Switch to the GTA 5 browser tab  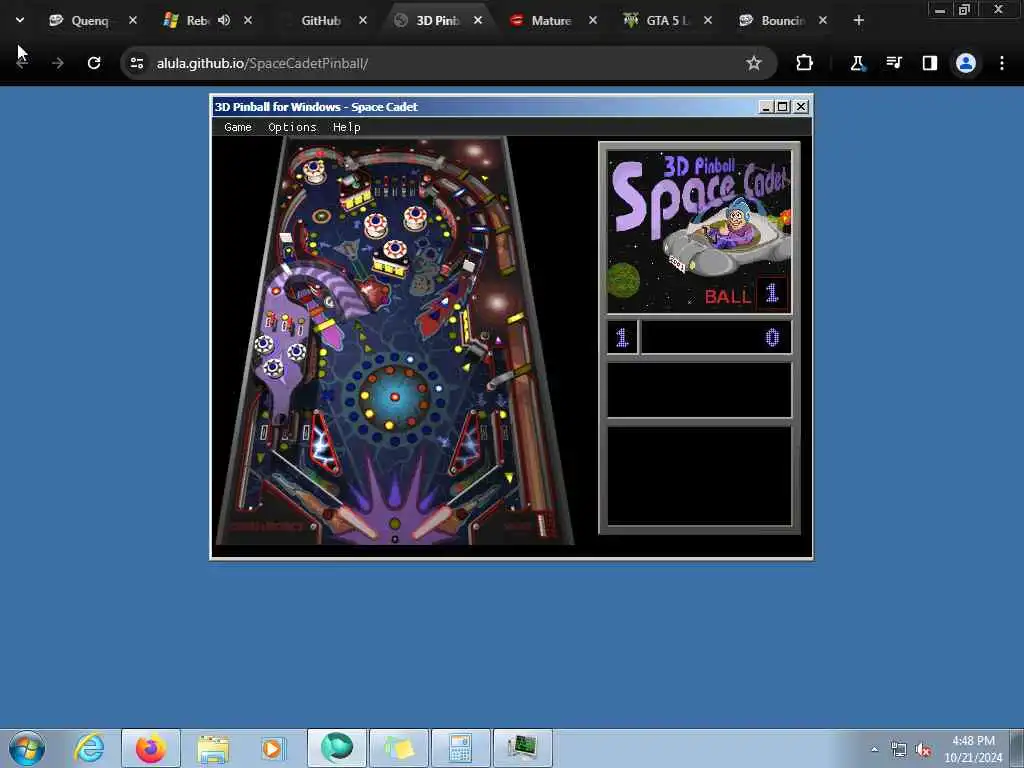click(x=666, y=21)
